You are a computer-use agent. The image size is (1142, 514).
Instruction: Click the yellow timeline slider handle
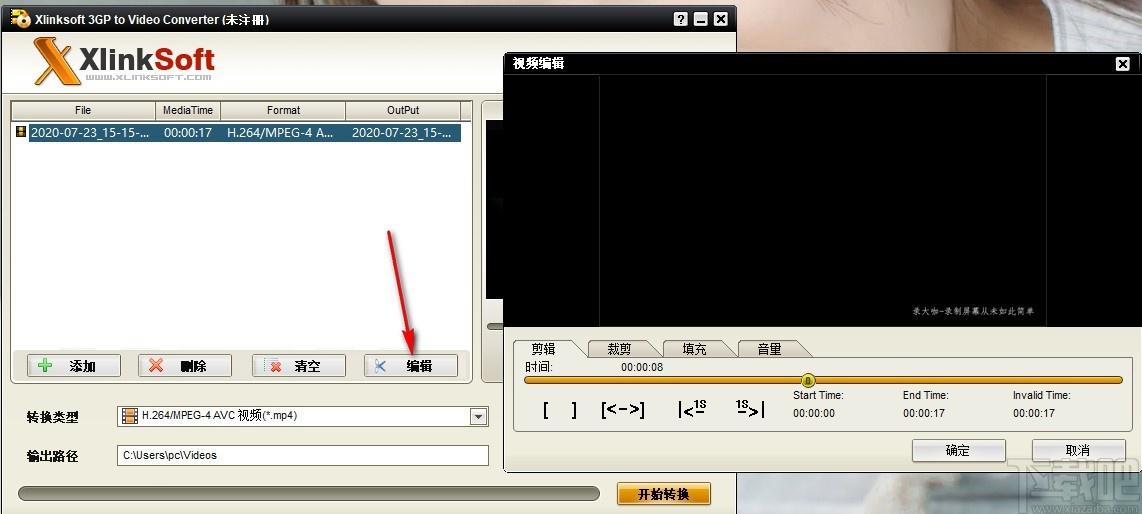pos(808,381)
